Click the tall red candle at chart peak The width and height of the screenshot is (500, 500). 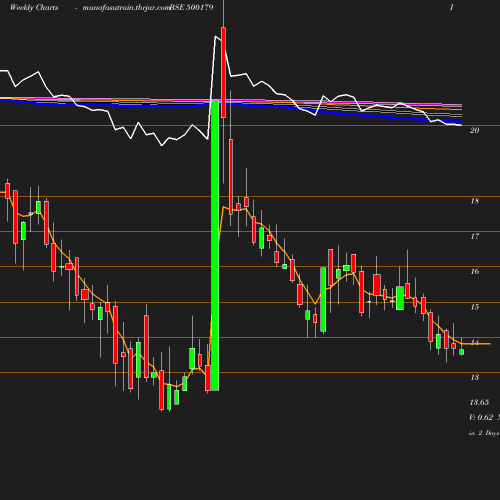pos(223,72)
